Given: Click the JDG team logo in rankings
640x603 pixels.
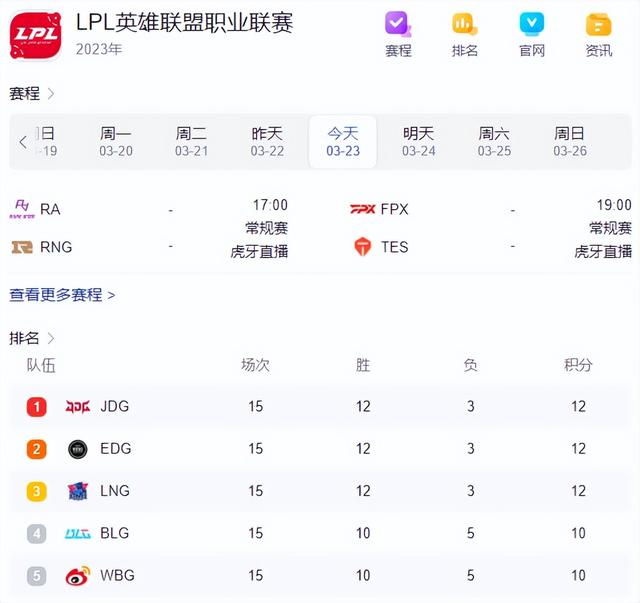Looking at the screenshot, I should coord(78,407).
